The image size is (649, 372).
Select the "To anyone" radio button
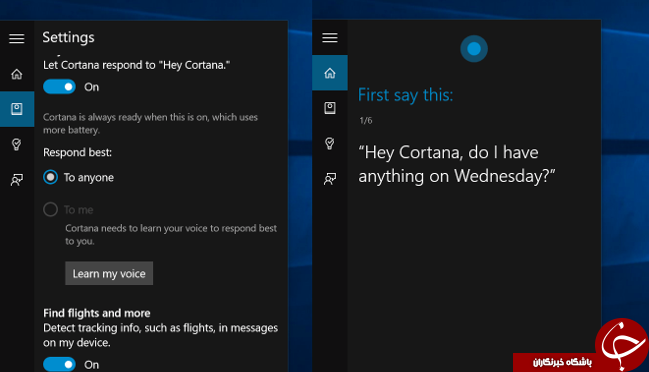pos(50,177)
